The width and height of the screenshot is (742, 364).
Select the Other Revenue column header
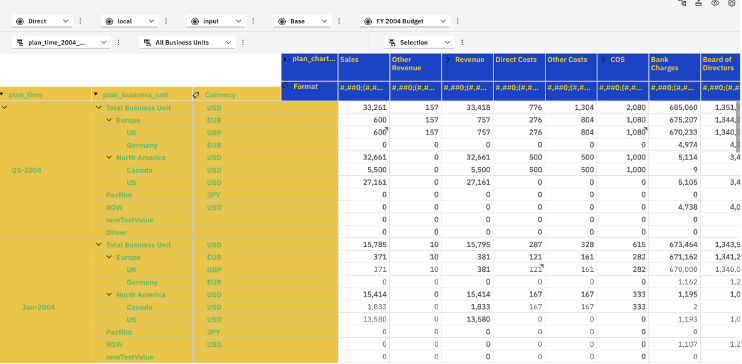point(415,67)
